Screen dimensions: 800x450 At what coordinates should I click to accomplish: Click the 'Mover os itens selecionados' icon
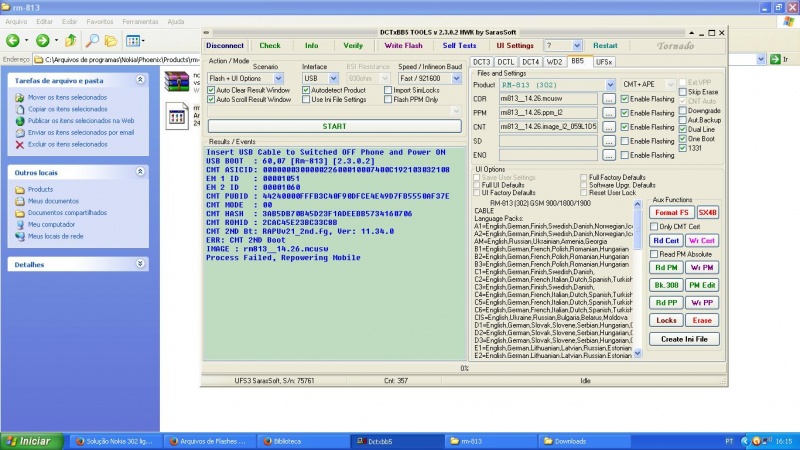click(19, 97)
